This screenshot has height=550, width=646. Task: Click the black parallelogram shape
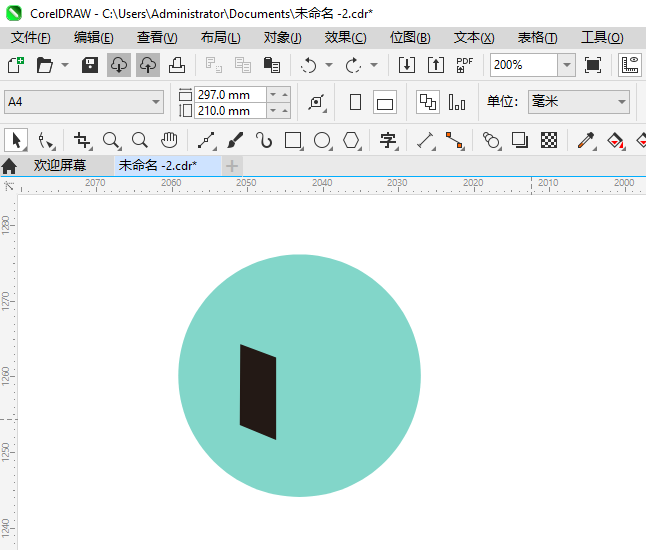258,392
